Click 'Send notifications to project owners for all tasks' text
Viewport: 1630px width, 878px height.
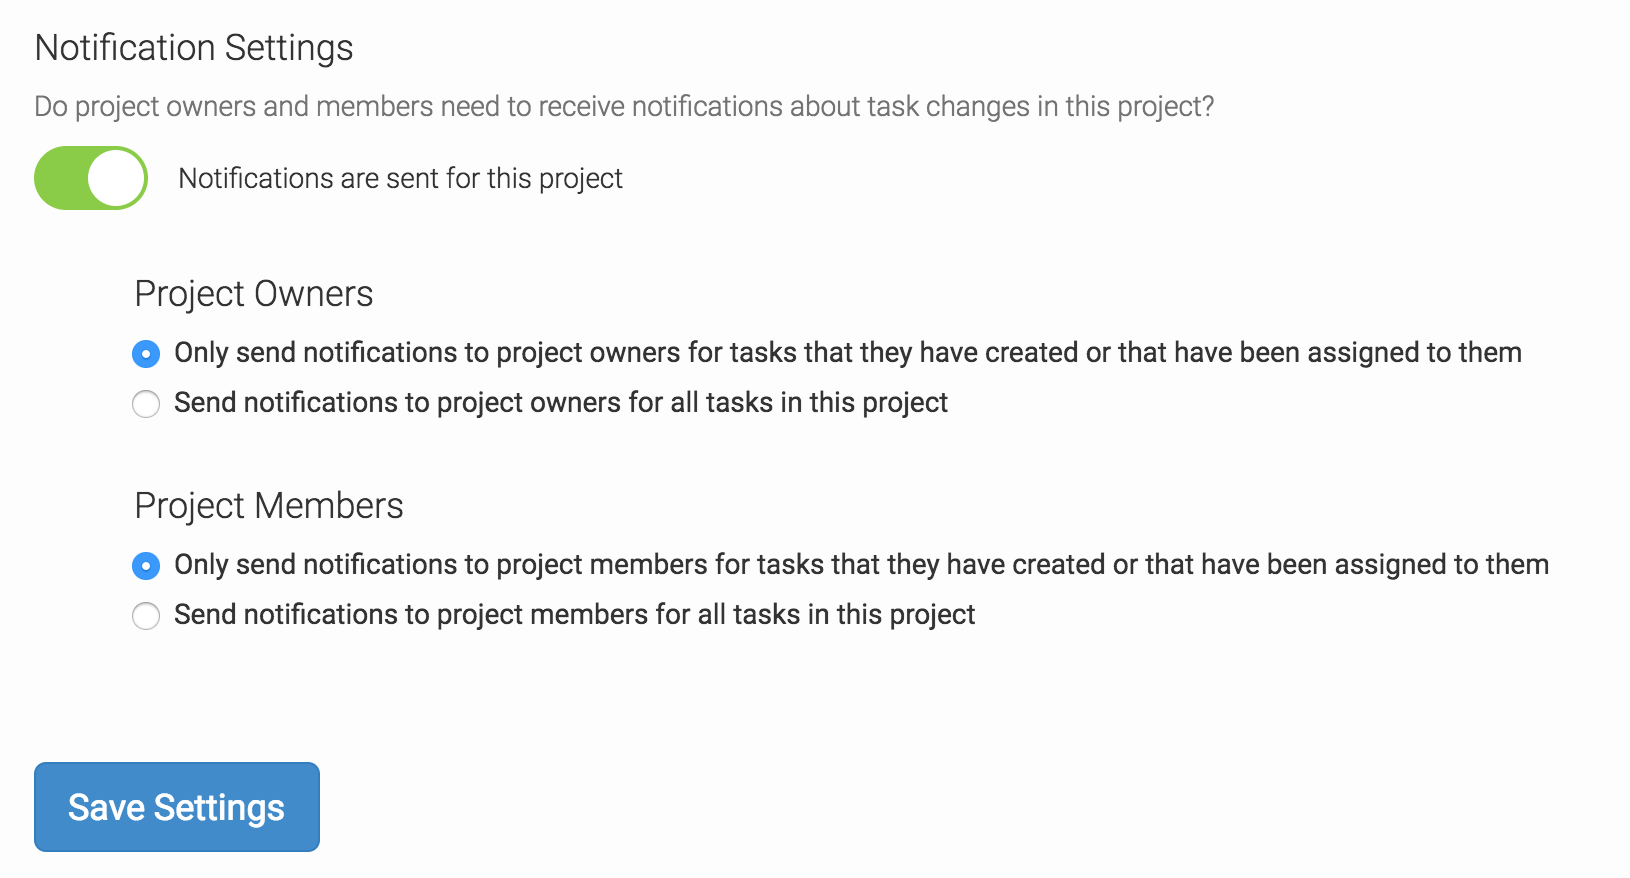560,403
